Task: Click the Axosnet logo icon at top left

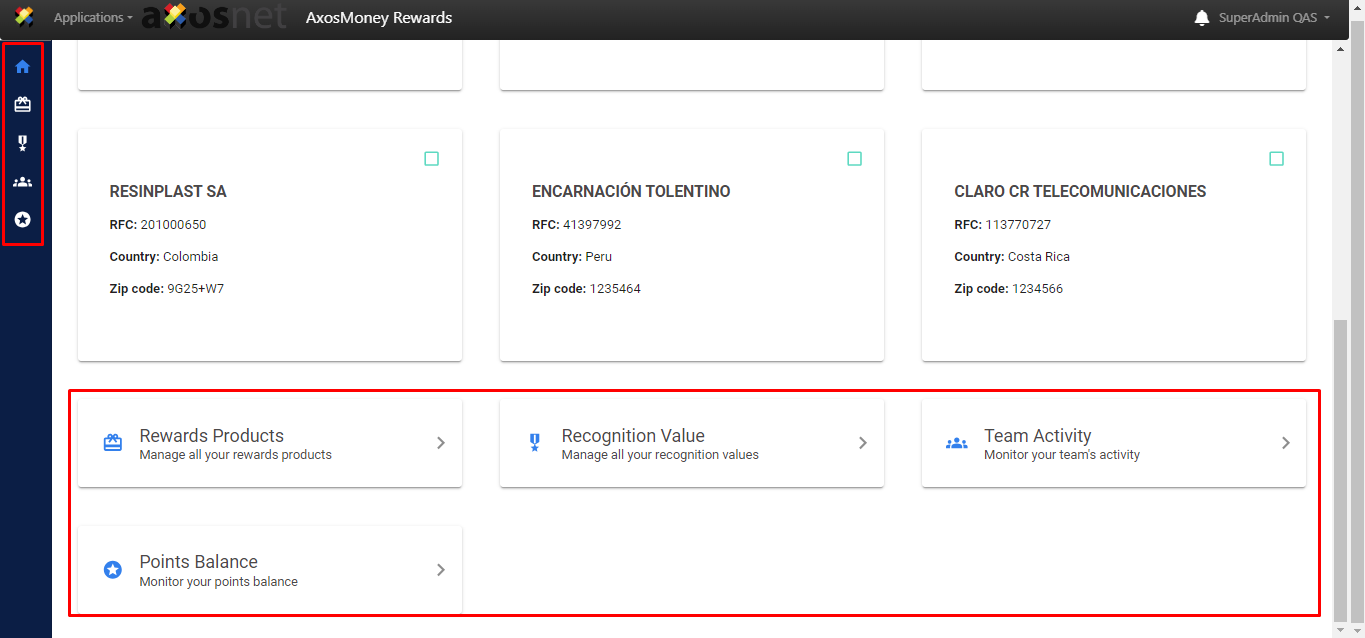Action: [24, 17]
